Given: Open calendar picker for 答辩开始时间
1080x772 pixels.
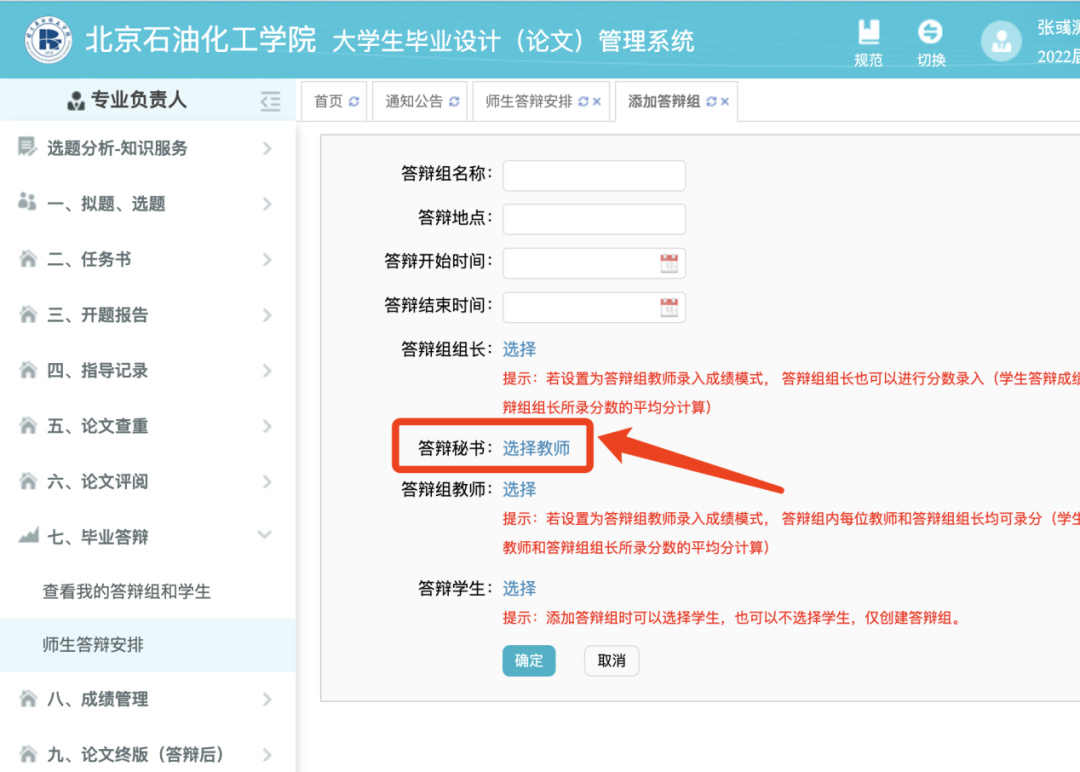Looking at the screenshot, I should 669,263.
